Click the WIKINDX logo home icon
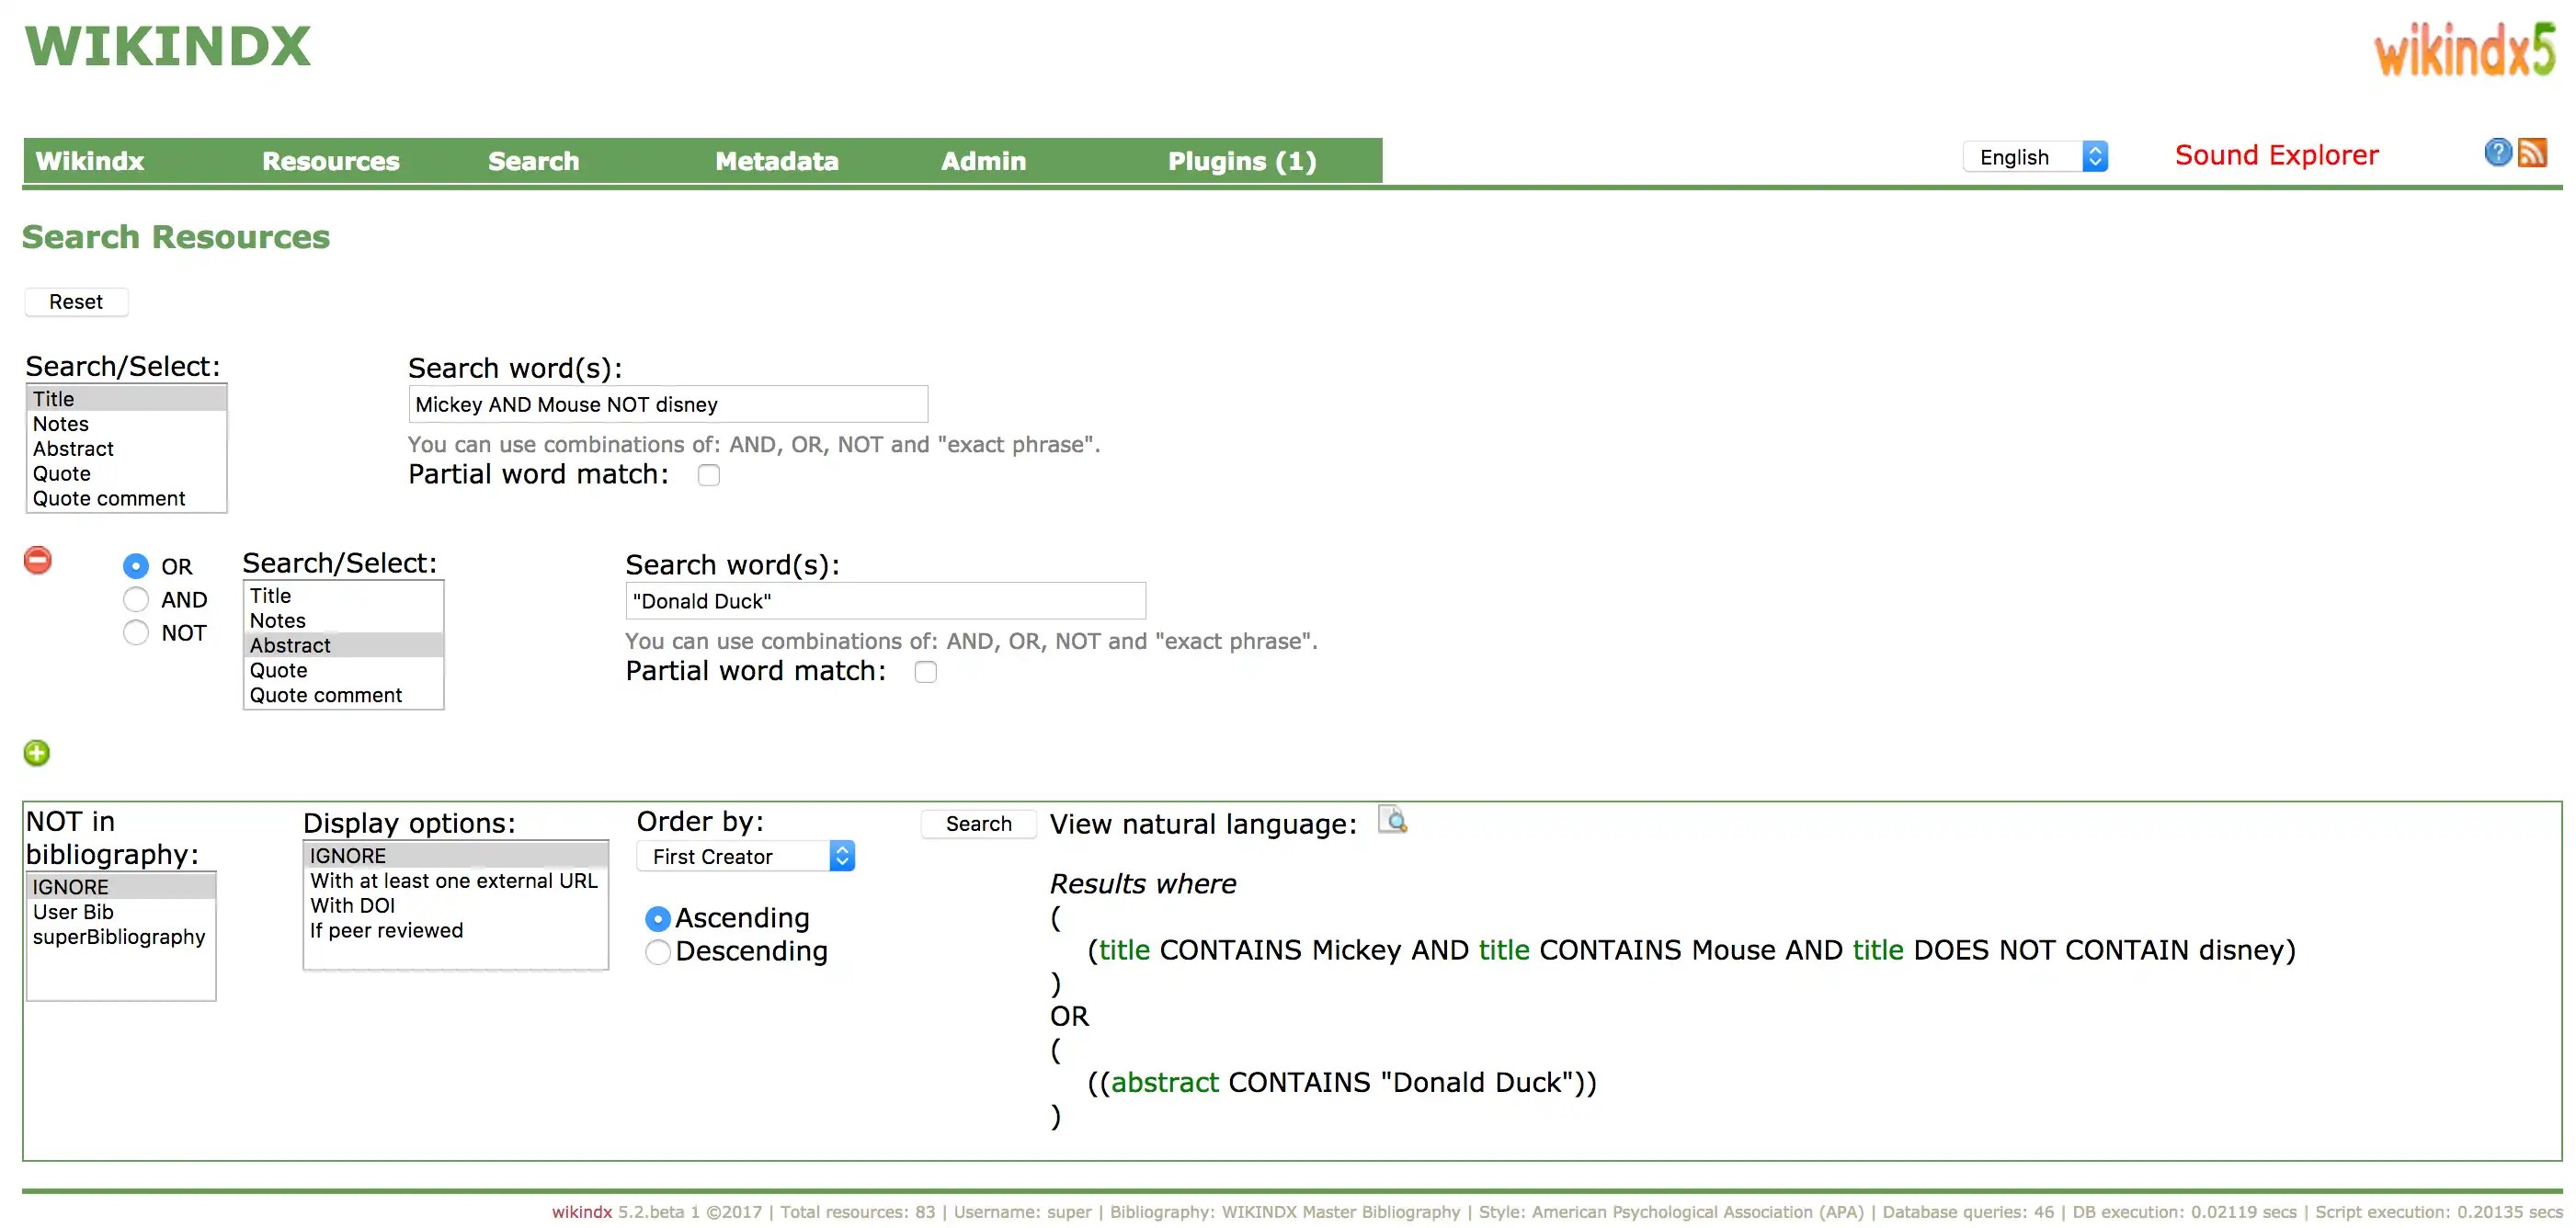This screenshot has width=2576, height=1228. click(165, 48)
